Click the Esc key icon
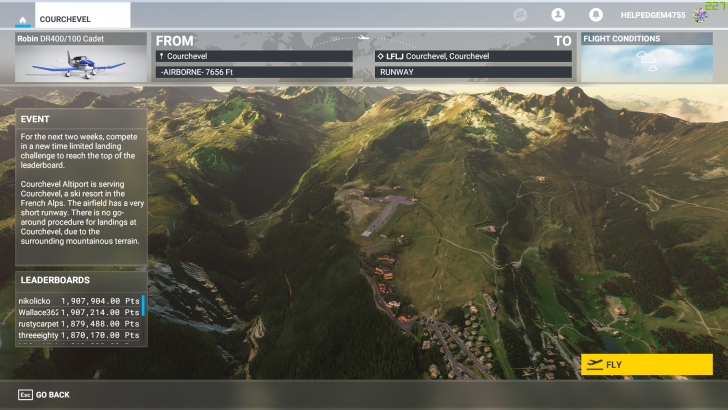Viewport: 728px width, 410px height. (x=25, y=395)
